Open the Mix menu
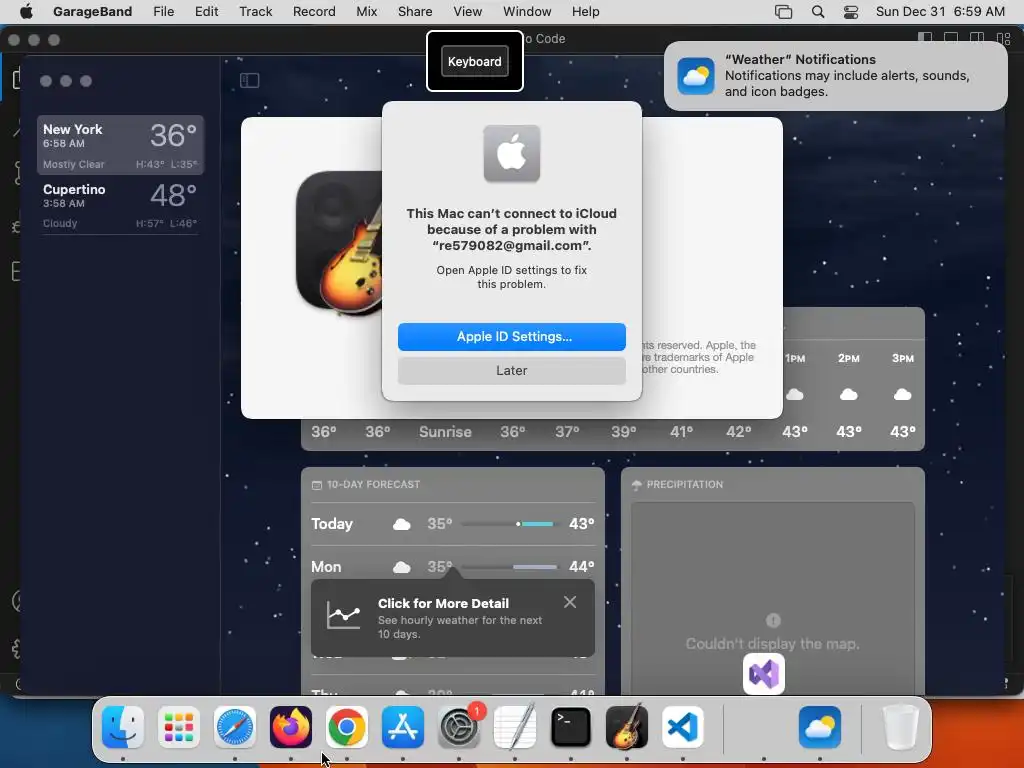Viewport: 1024px width, 768px height. point(366,11)
